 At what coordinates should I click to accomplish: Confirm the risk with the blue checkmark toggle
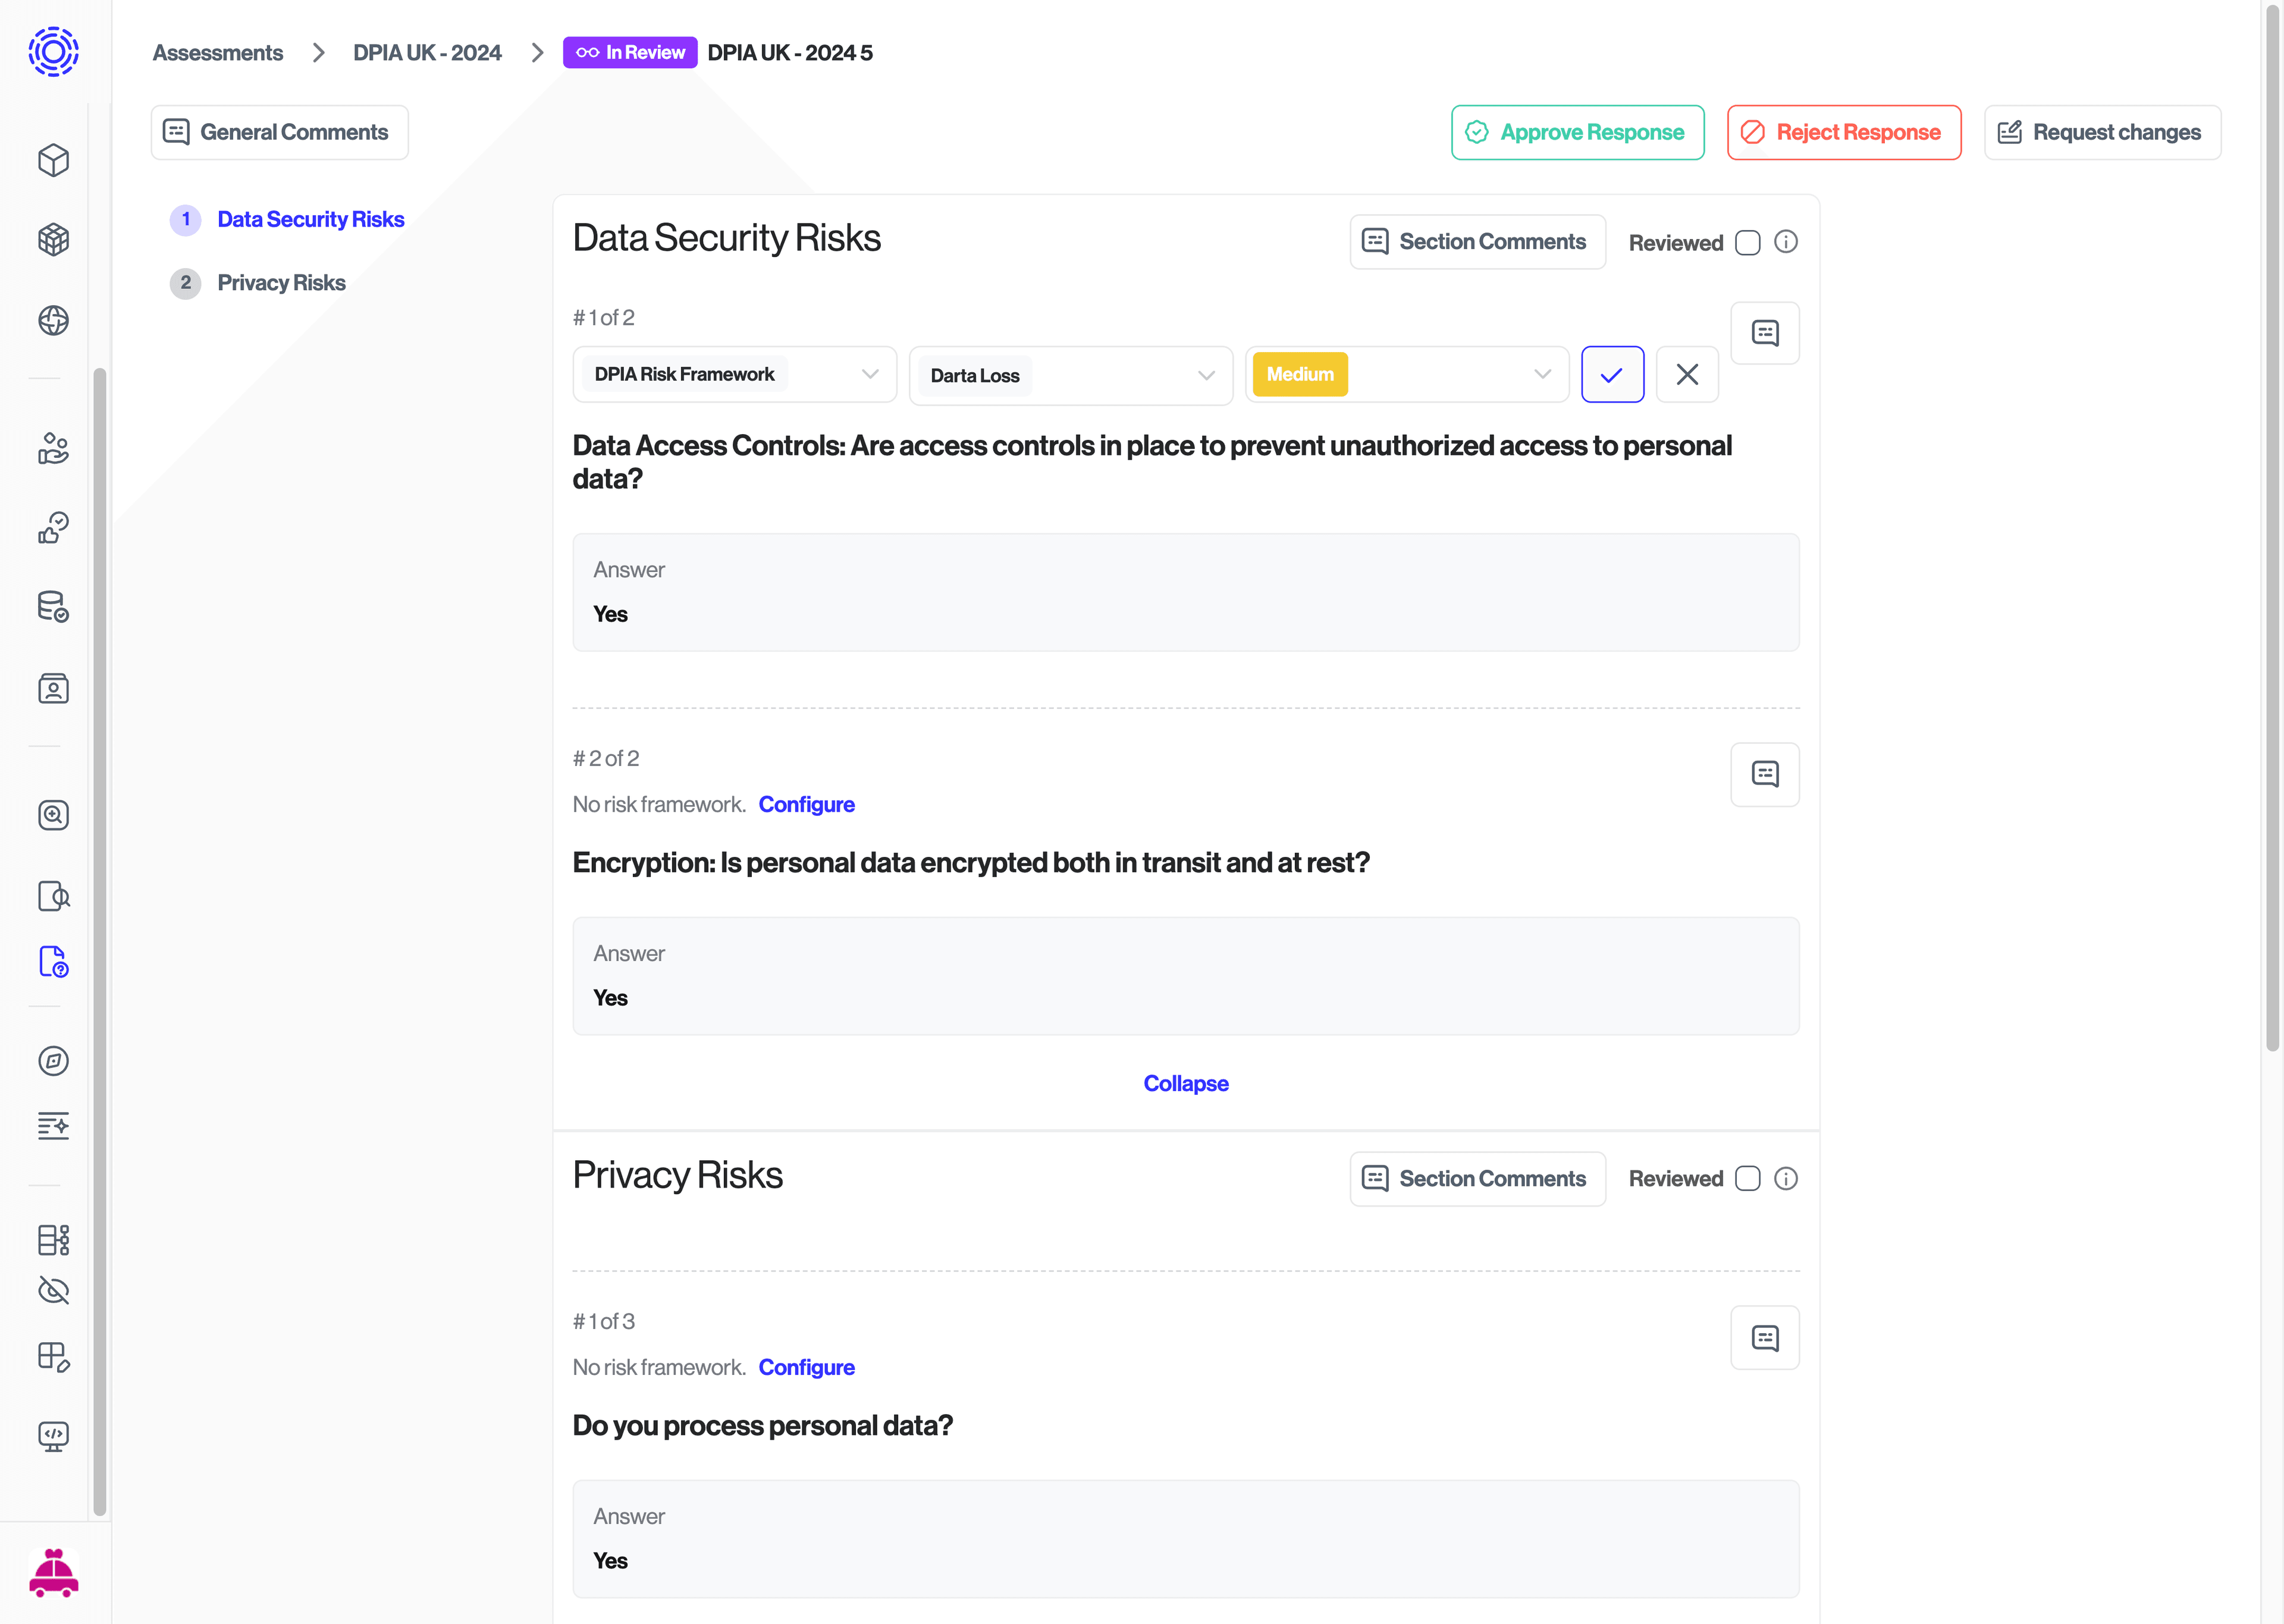1612,374
